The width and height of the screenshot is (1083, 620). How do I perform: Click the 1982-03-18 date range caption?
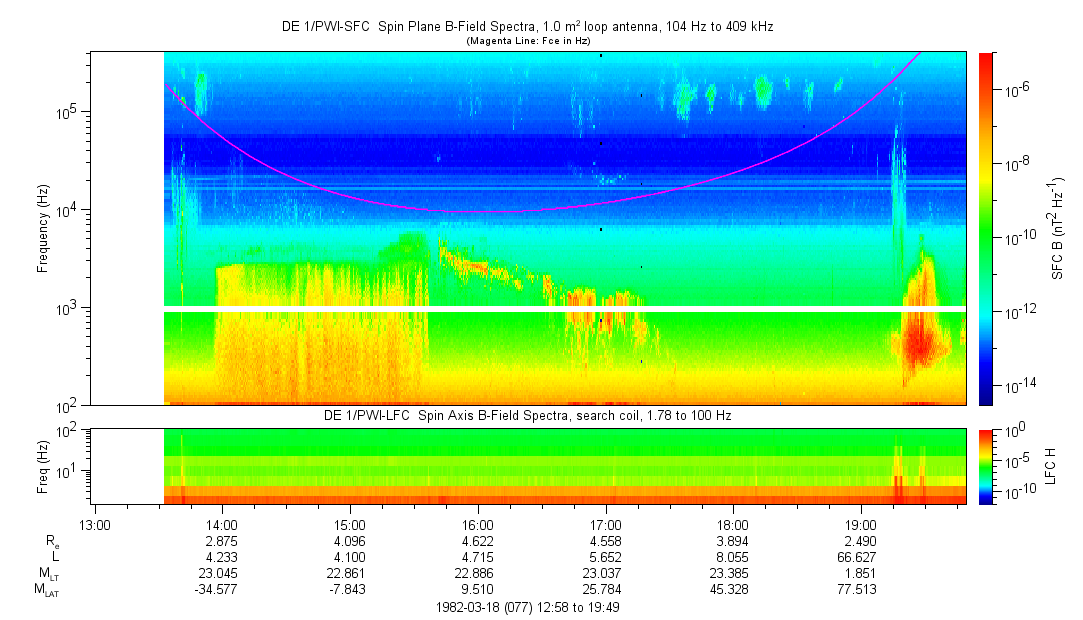click(x=528, y=607)
